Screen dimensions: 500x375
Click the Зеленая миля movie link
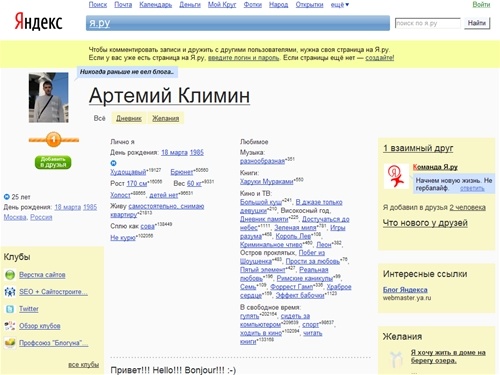click(295, 228)
